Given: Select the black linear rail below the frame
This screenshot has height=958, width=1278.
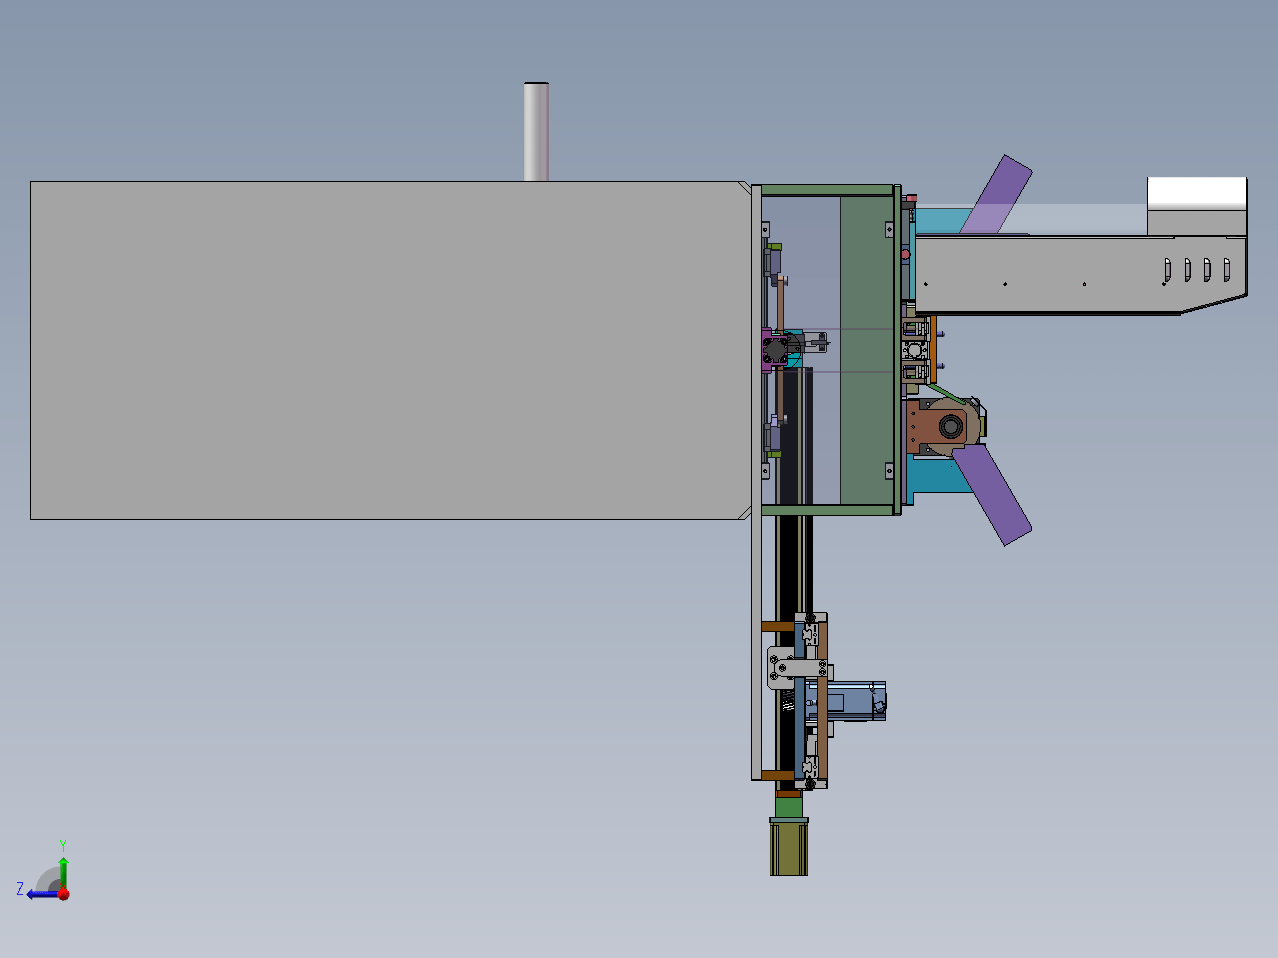Looking at the screenshot, I should tap(789, 565).
